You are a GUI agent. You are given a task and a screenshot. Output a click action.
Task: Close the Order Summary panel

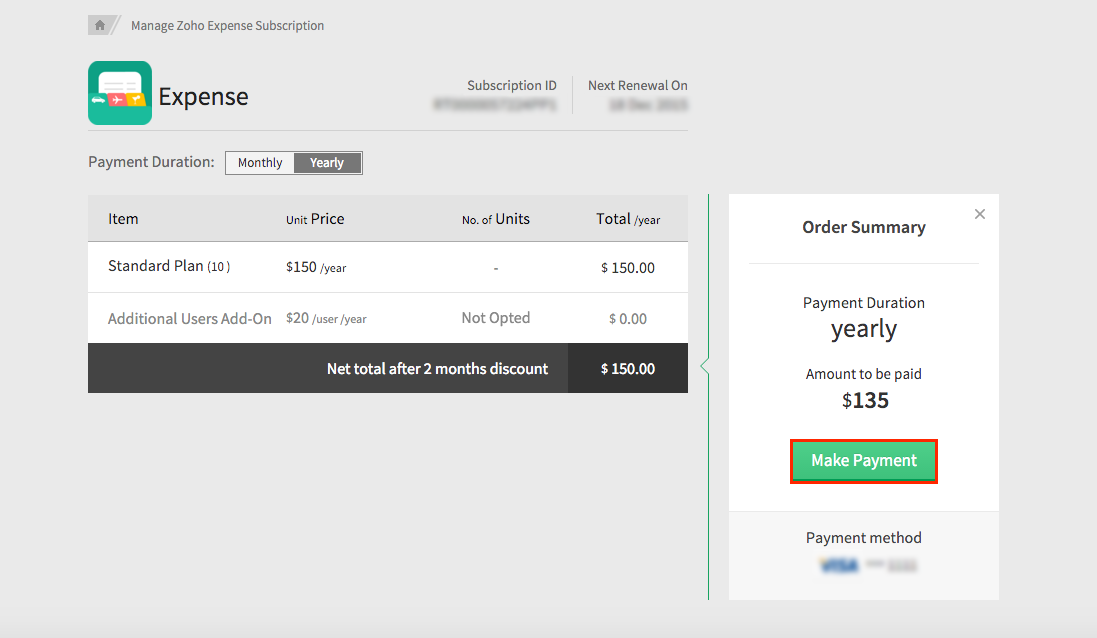(980, 214)
